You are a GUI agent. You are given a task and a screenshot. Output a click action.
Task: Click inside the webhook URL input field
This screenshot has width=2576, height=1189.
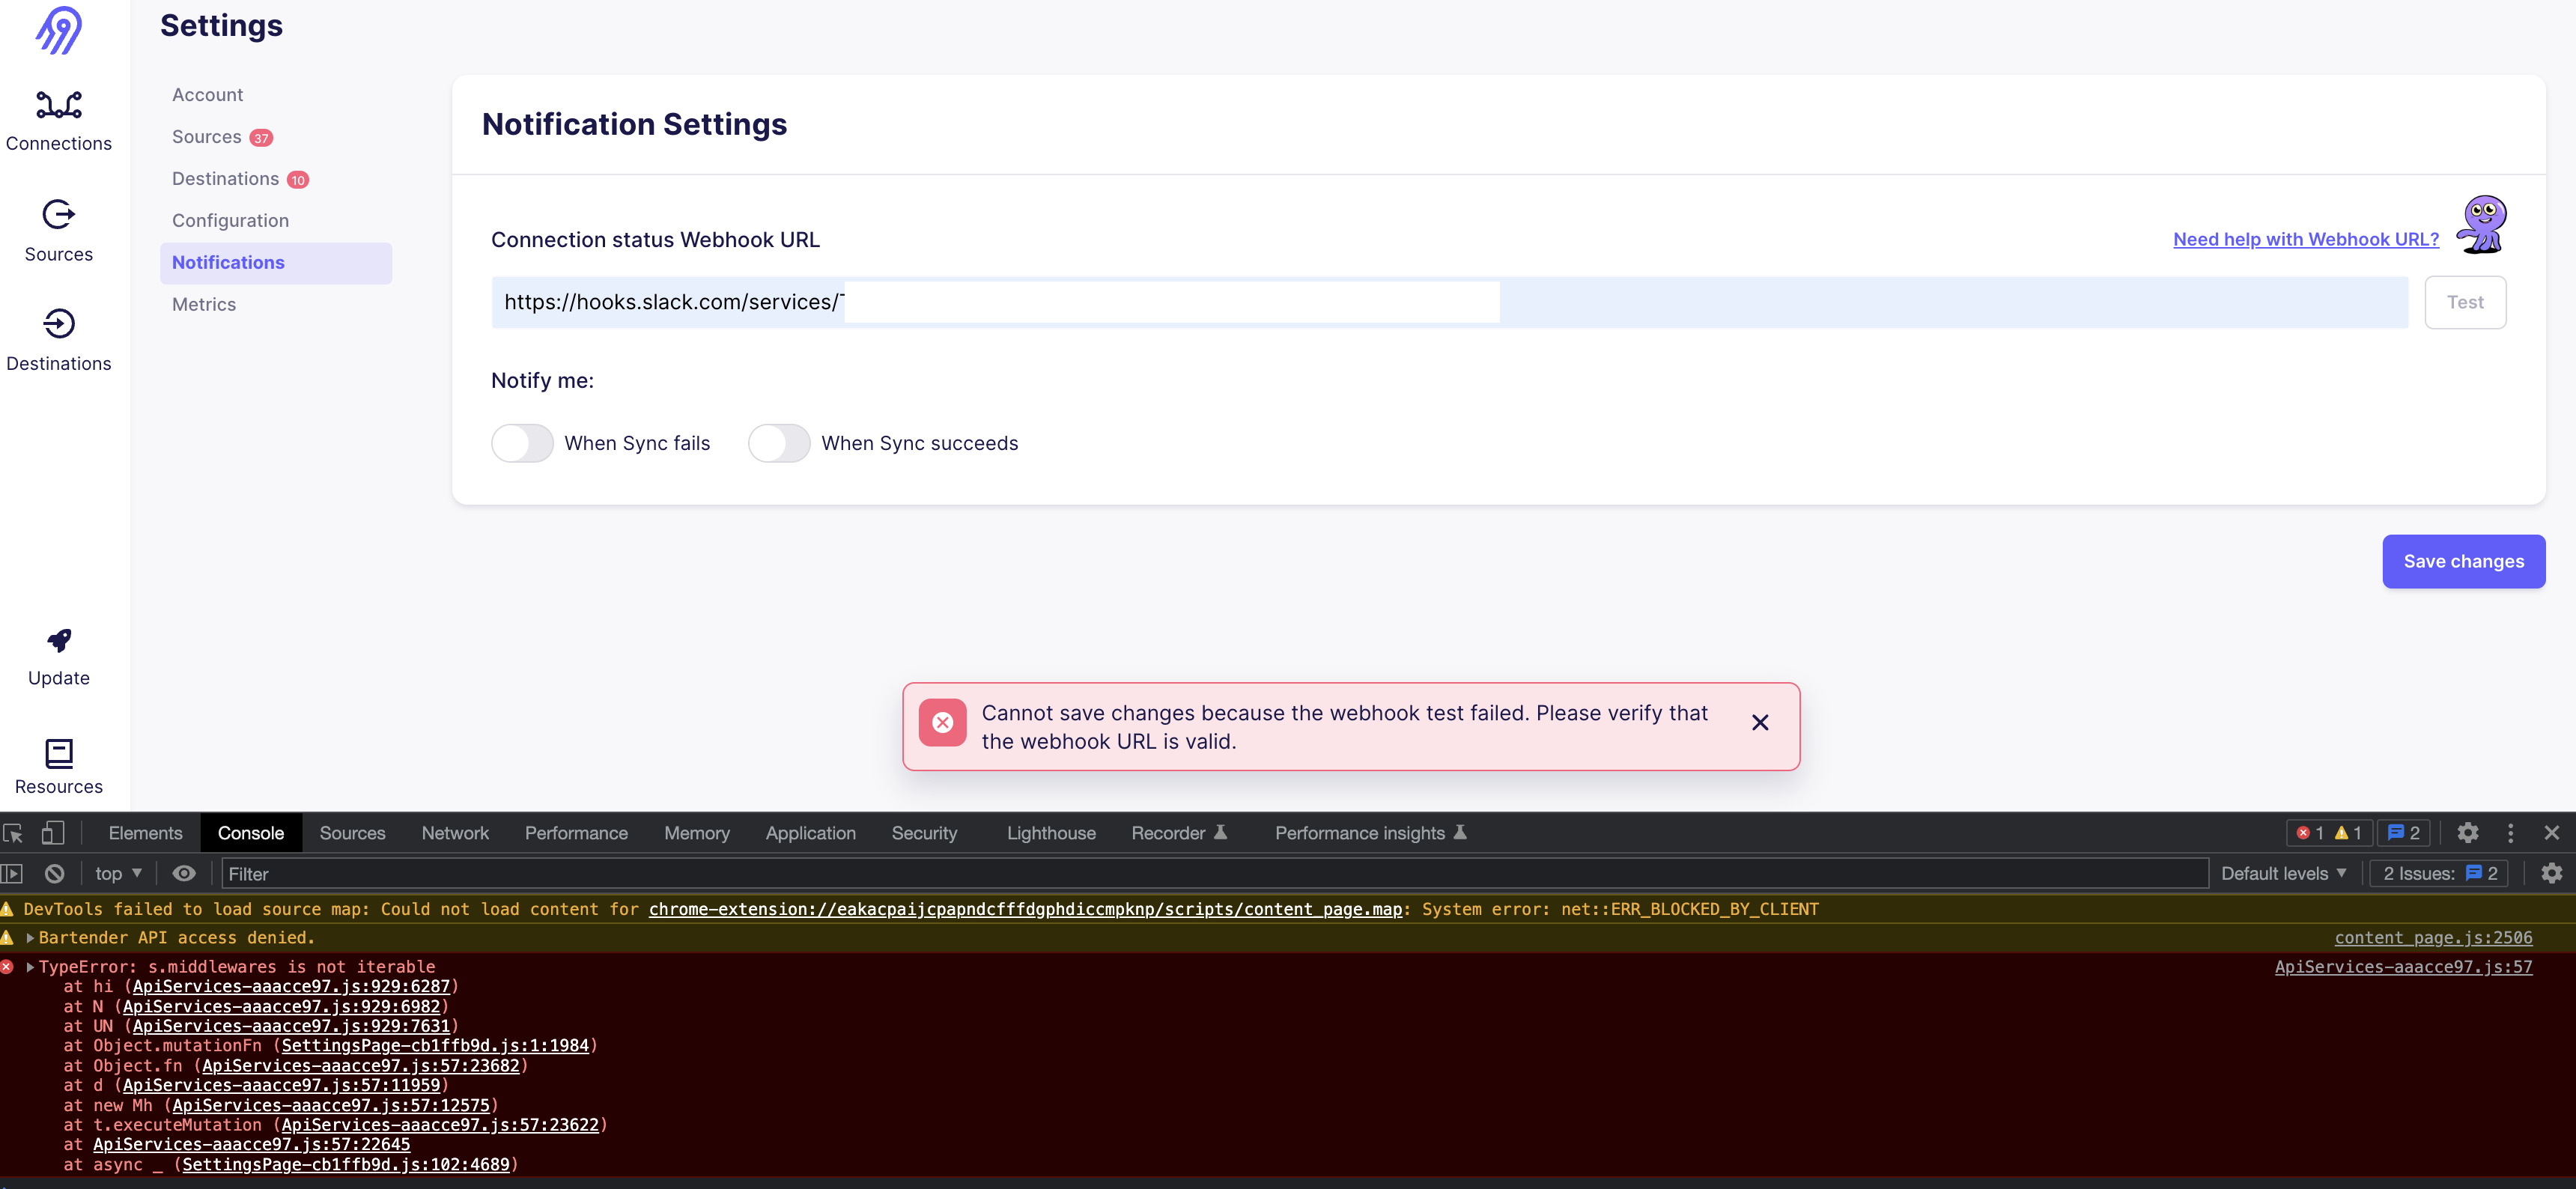1170,301
